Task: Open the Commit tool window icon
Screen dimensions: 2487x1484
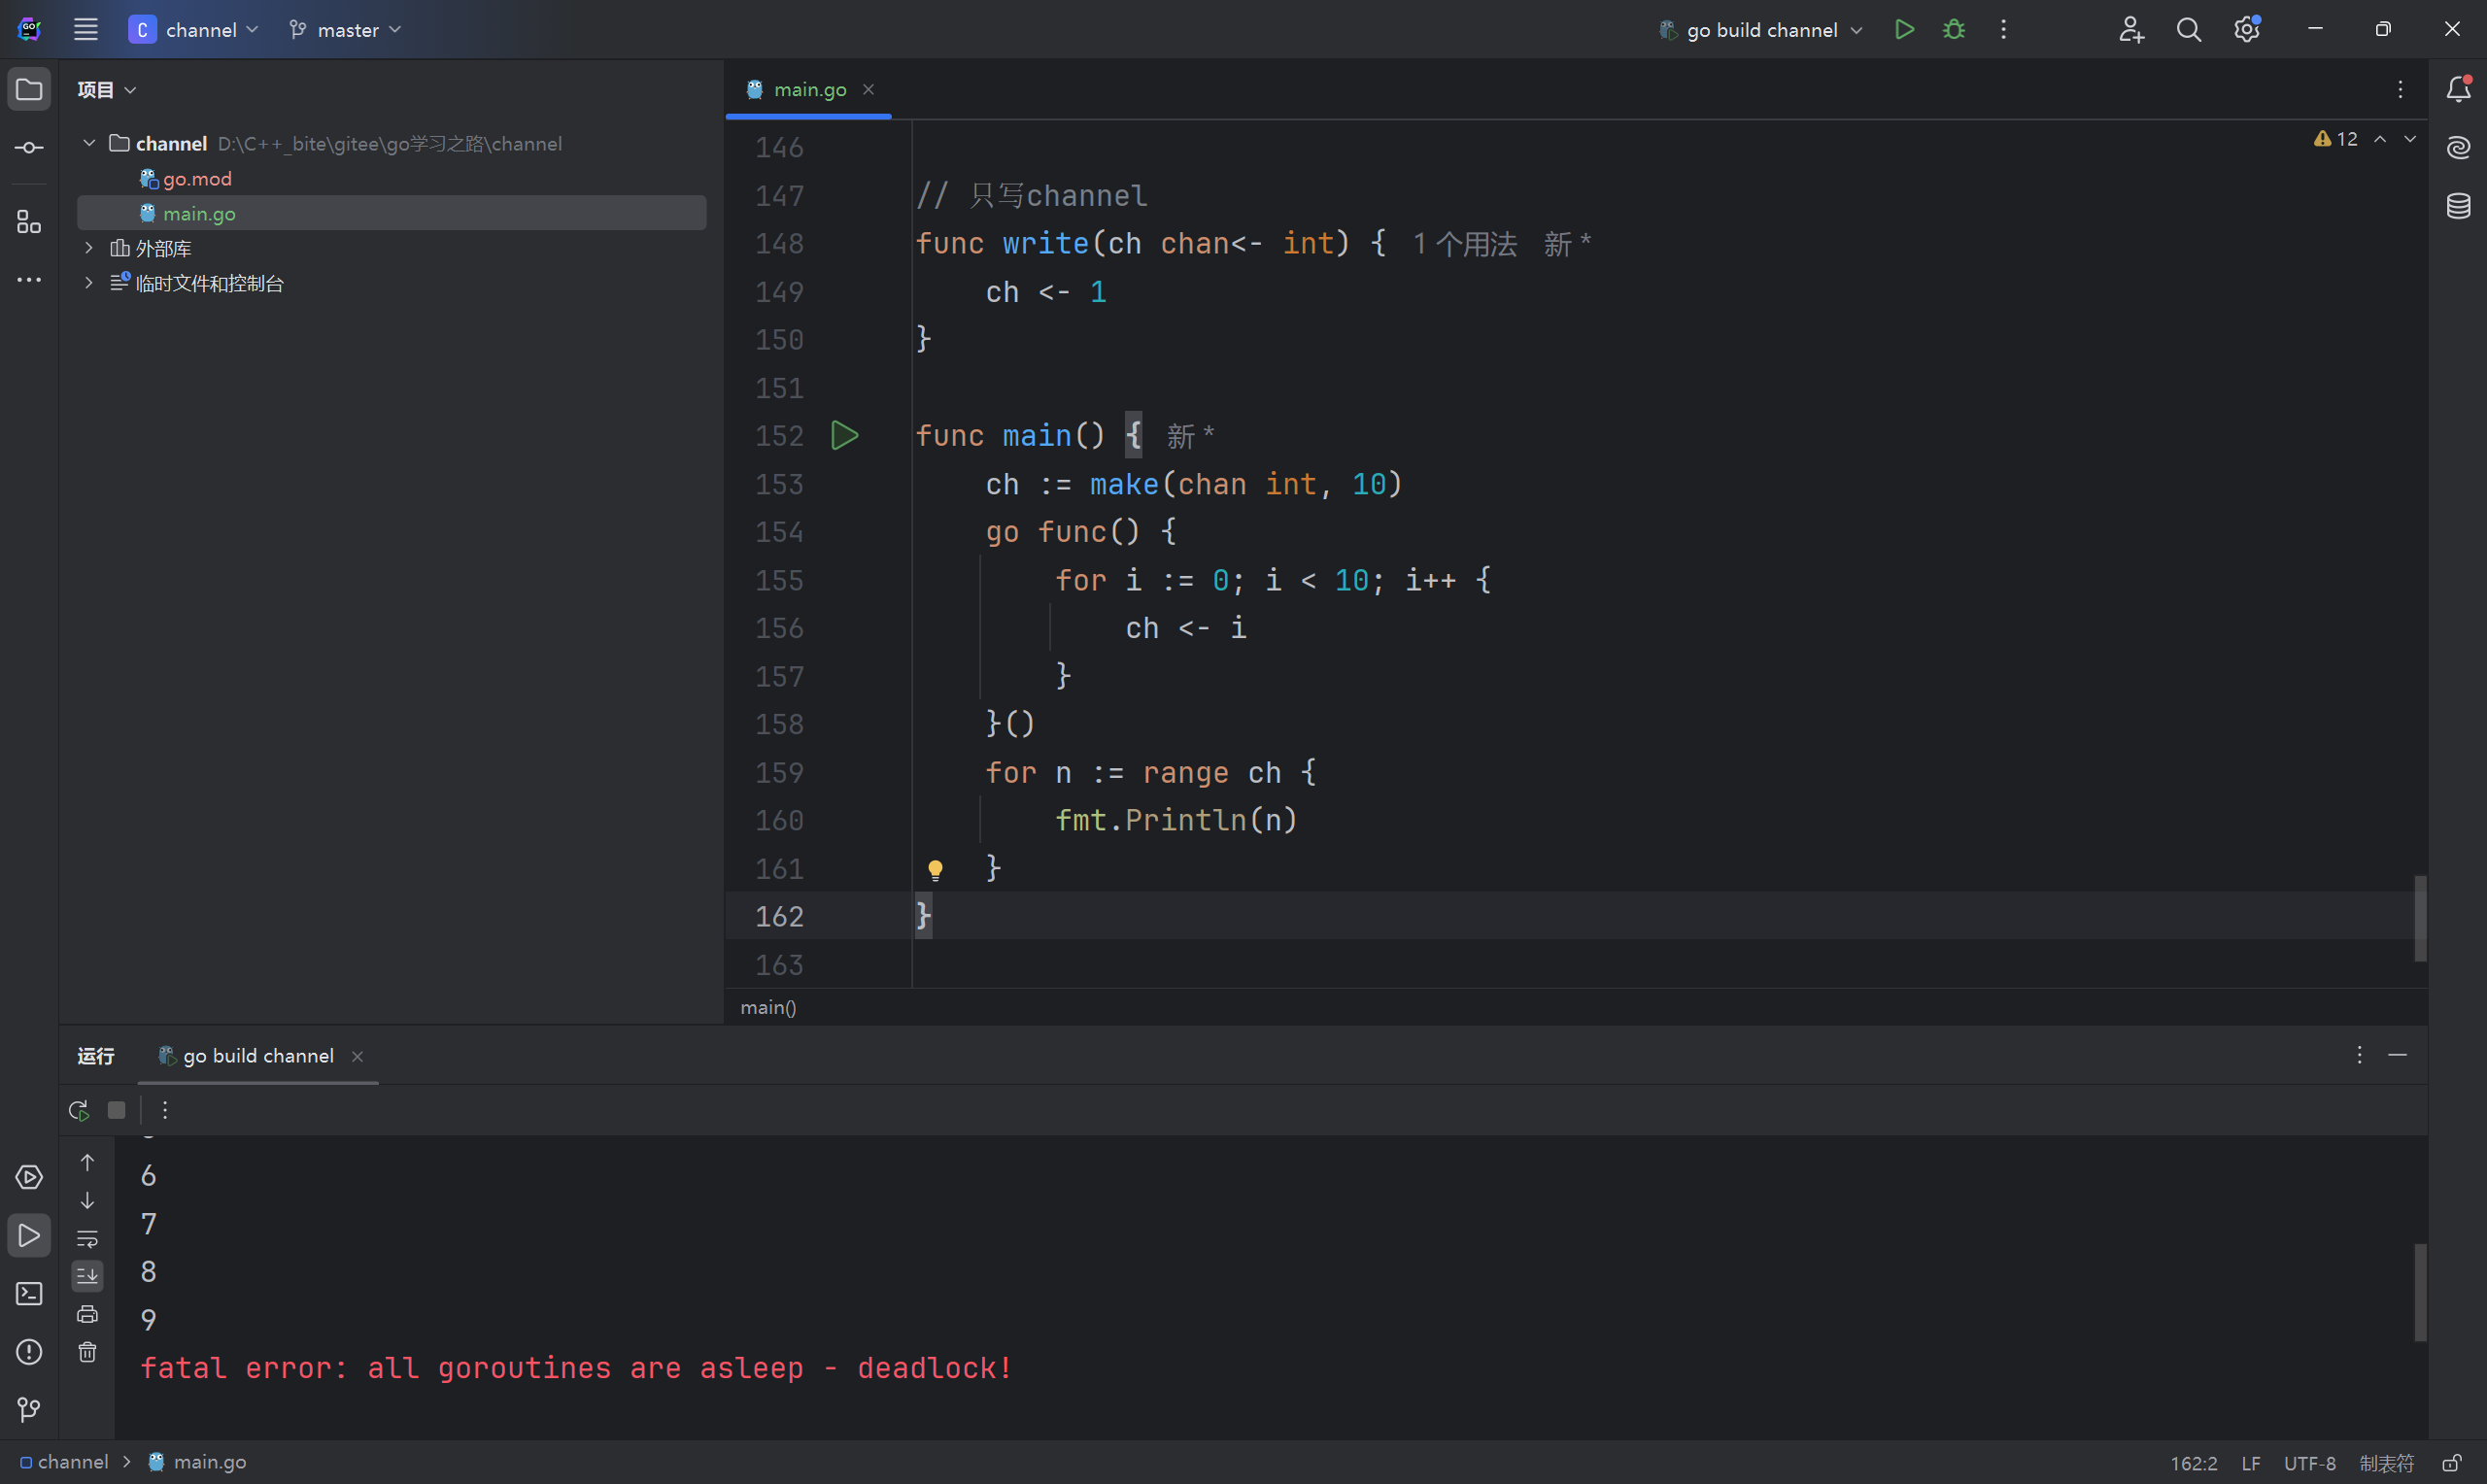Action: (x=29, y=148)
